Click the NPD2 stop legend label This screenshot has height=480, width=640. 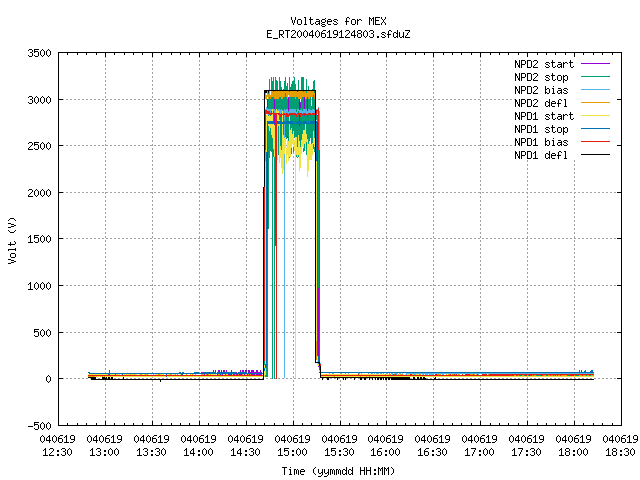[x=541, y=77]
